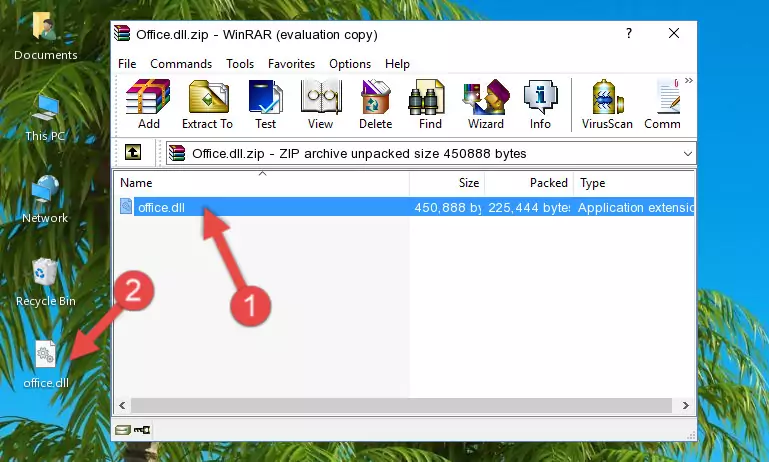The width and height of the screenshot is (769, 462).
Task: Select the office.dll row in the archive
Action: tap(405, 207)
